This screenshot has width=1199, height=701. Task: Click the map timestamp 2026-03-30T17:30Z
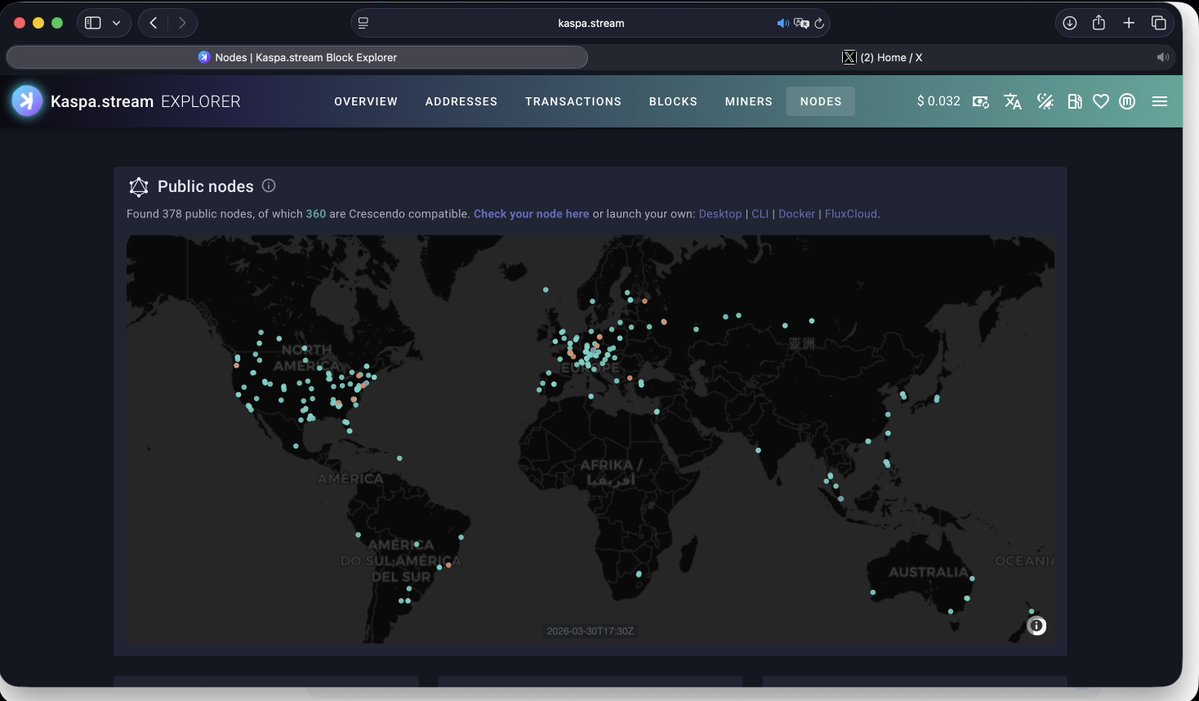click(590, 631)
